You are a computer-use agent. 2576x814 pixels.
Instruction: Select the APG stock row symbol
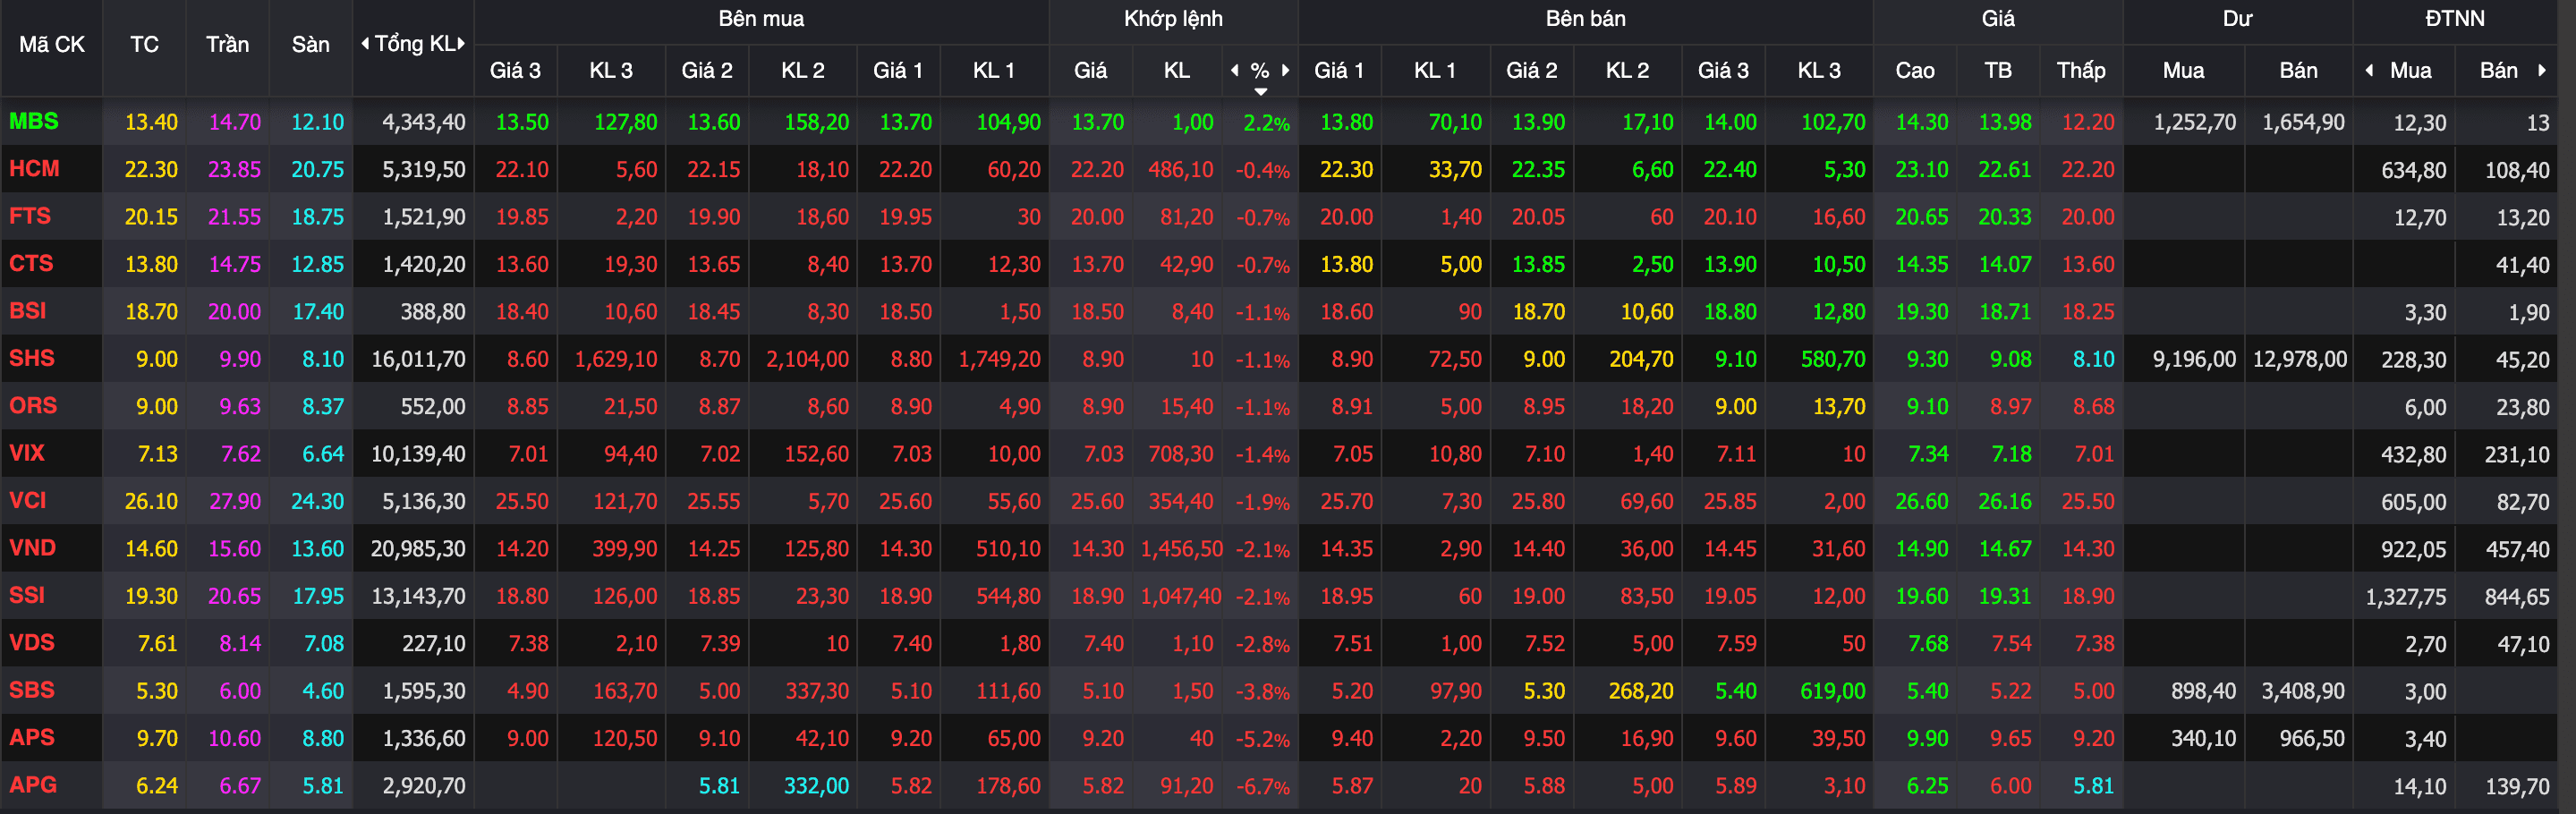coord(33,785)
